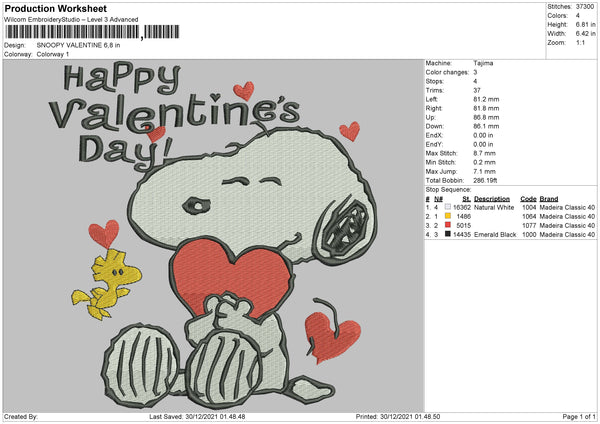Click the "Printed: 30/12/2021 01.48.50" footer text
The image size is (600, 424).
point(398,417)
